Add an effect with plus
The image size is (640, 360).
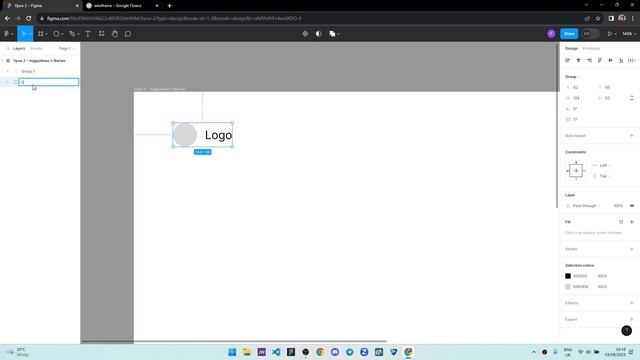[x=632, y=303]
